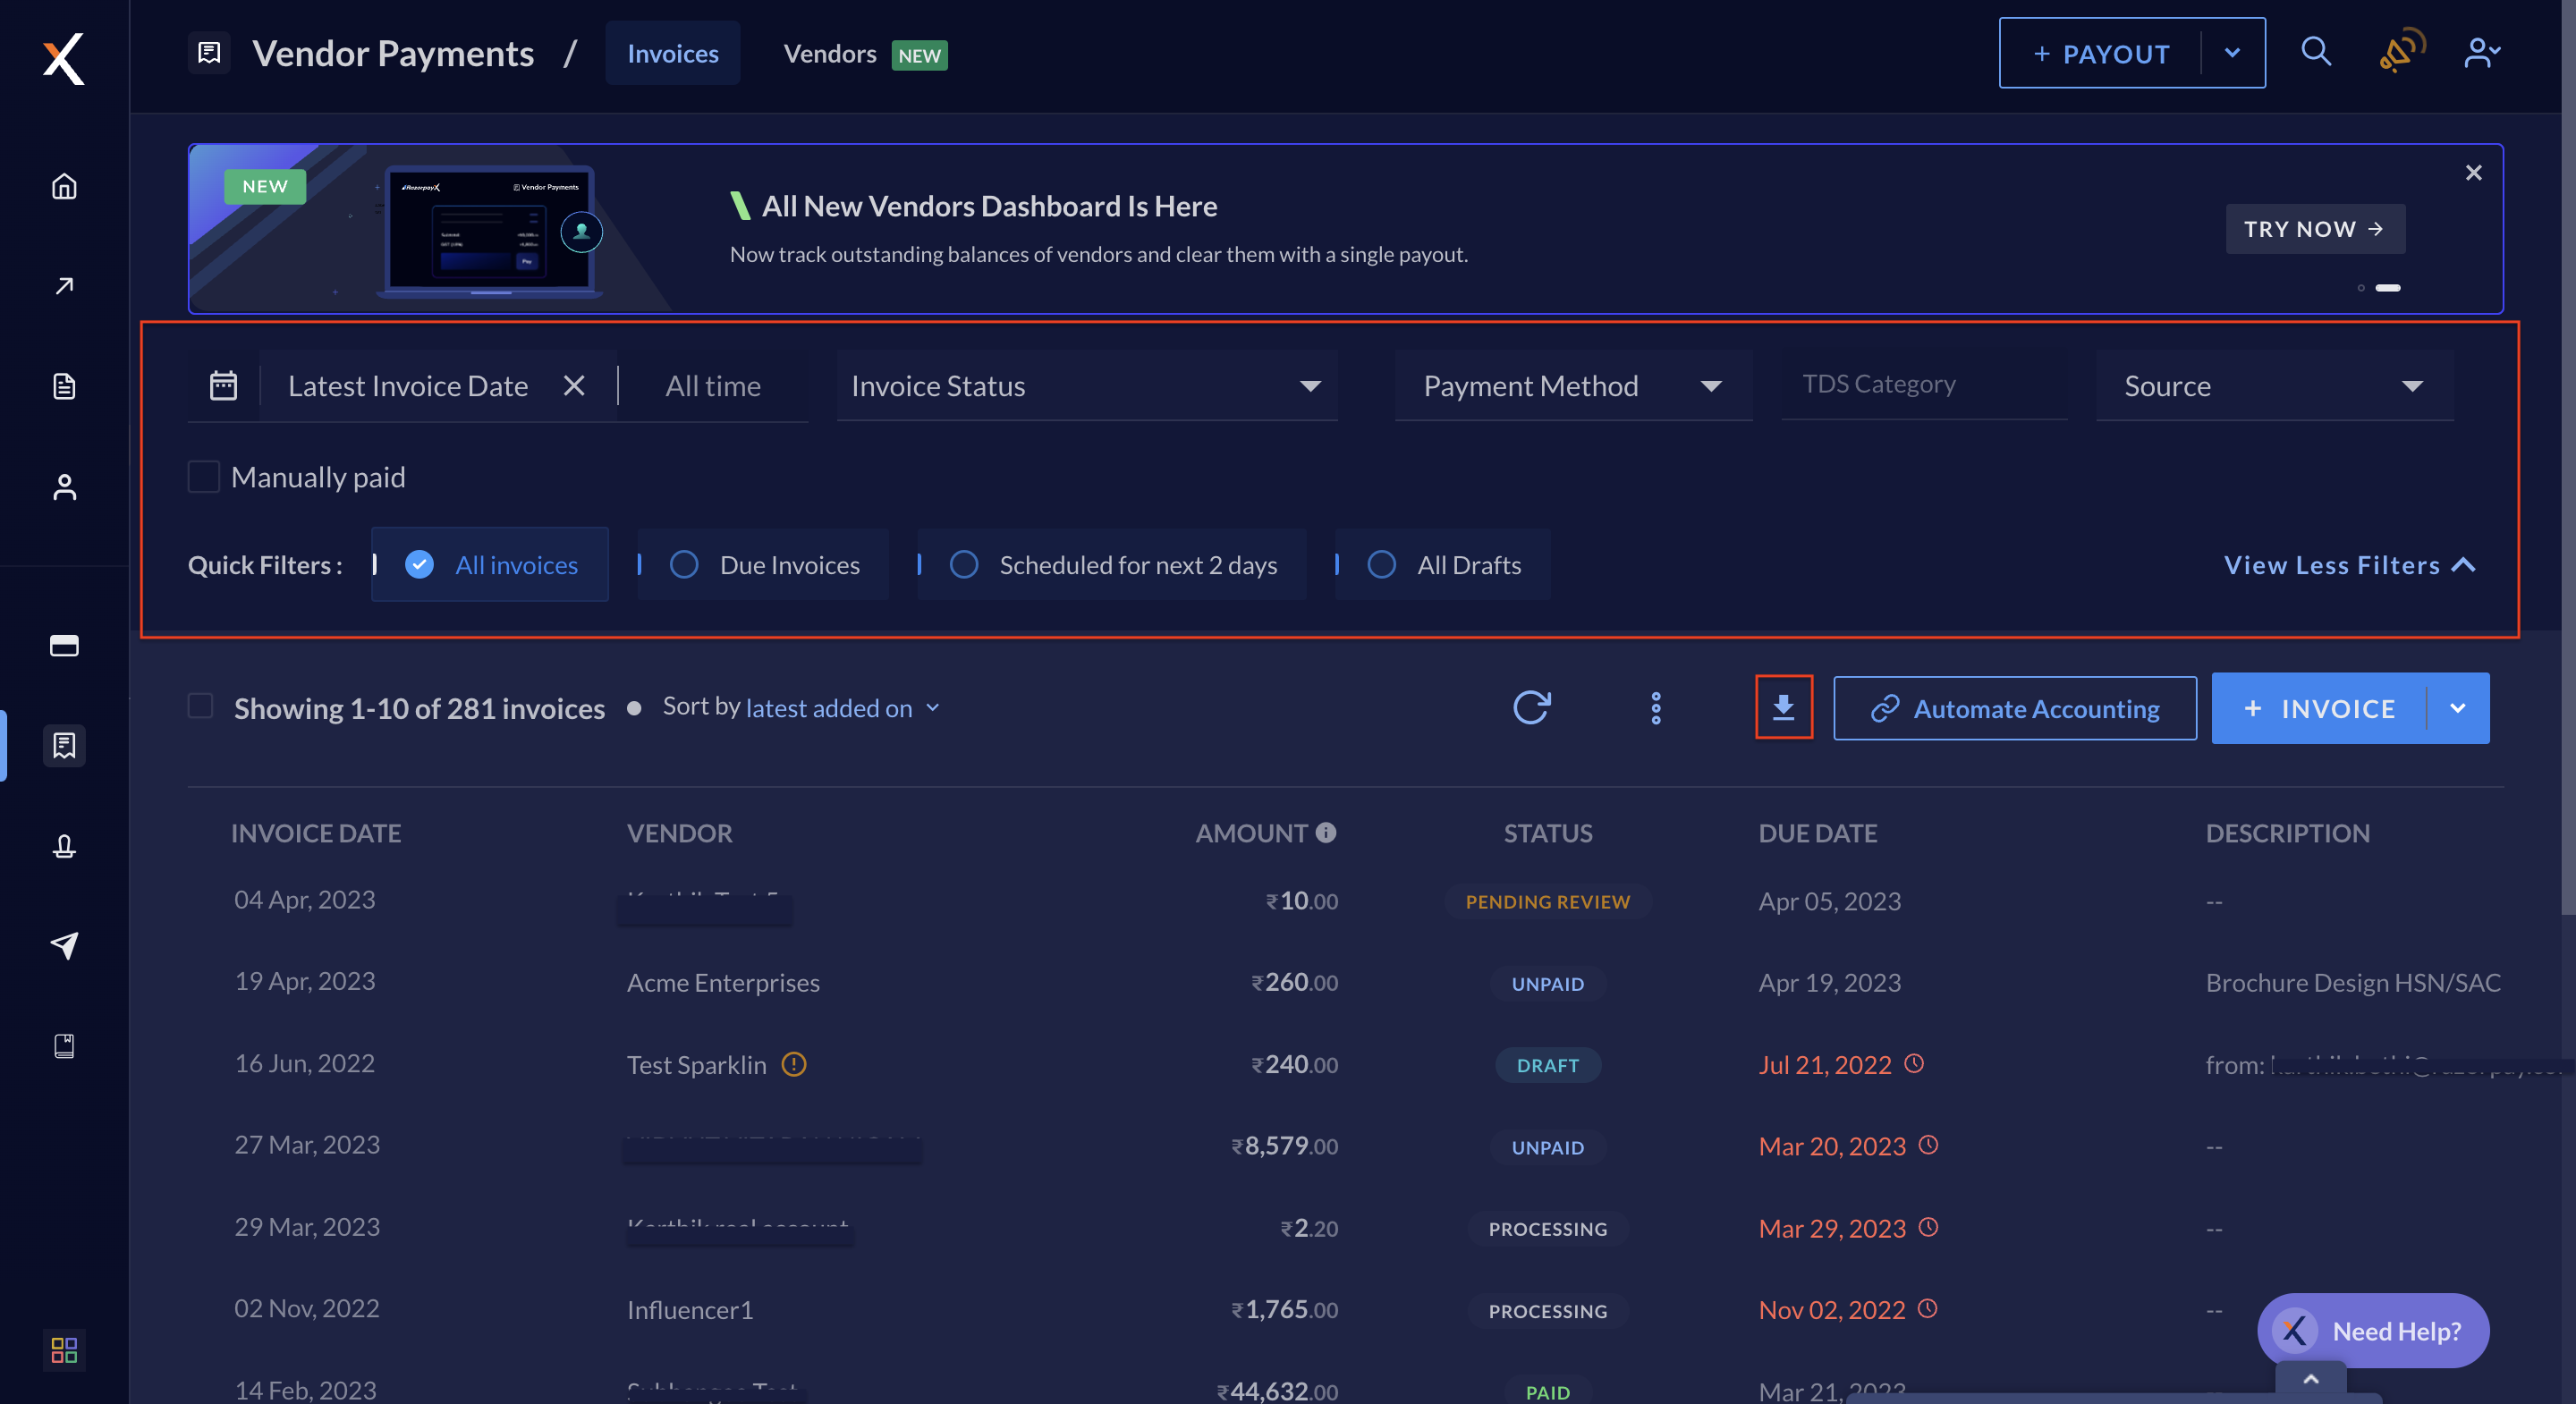Click the search magnifier icon
2576x1404 pixels.
(2320, 52)
